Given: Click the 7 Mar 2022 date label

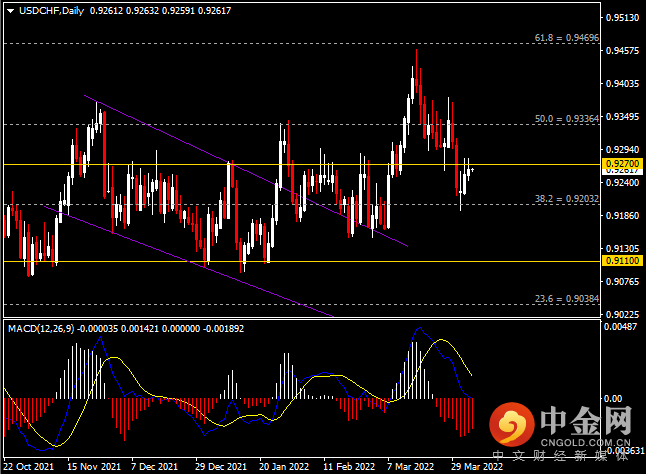Looking at the screenshot, I should [411, 466].
